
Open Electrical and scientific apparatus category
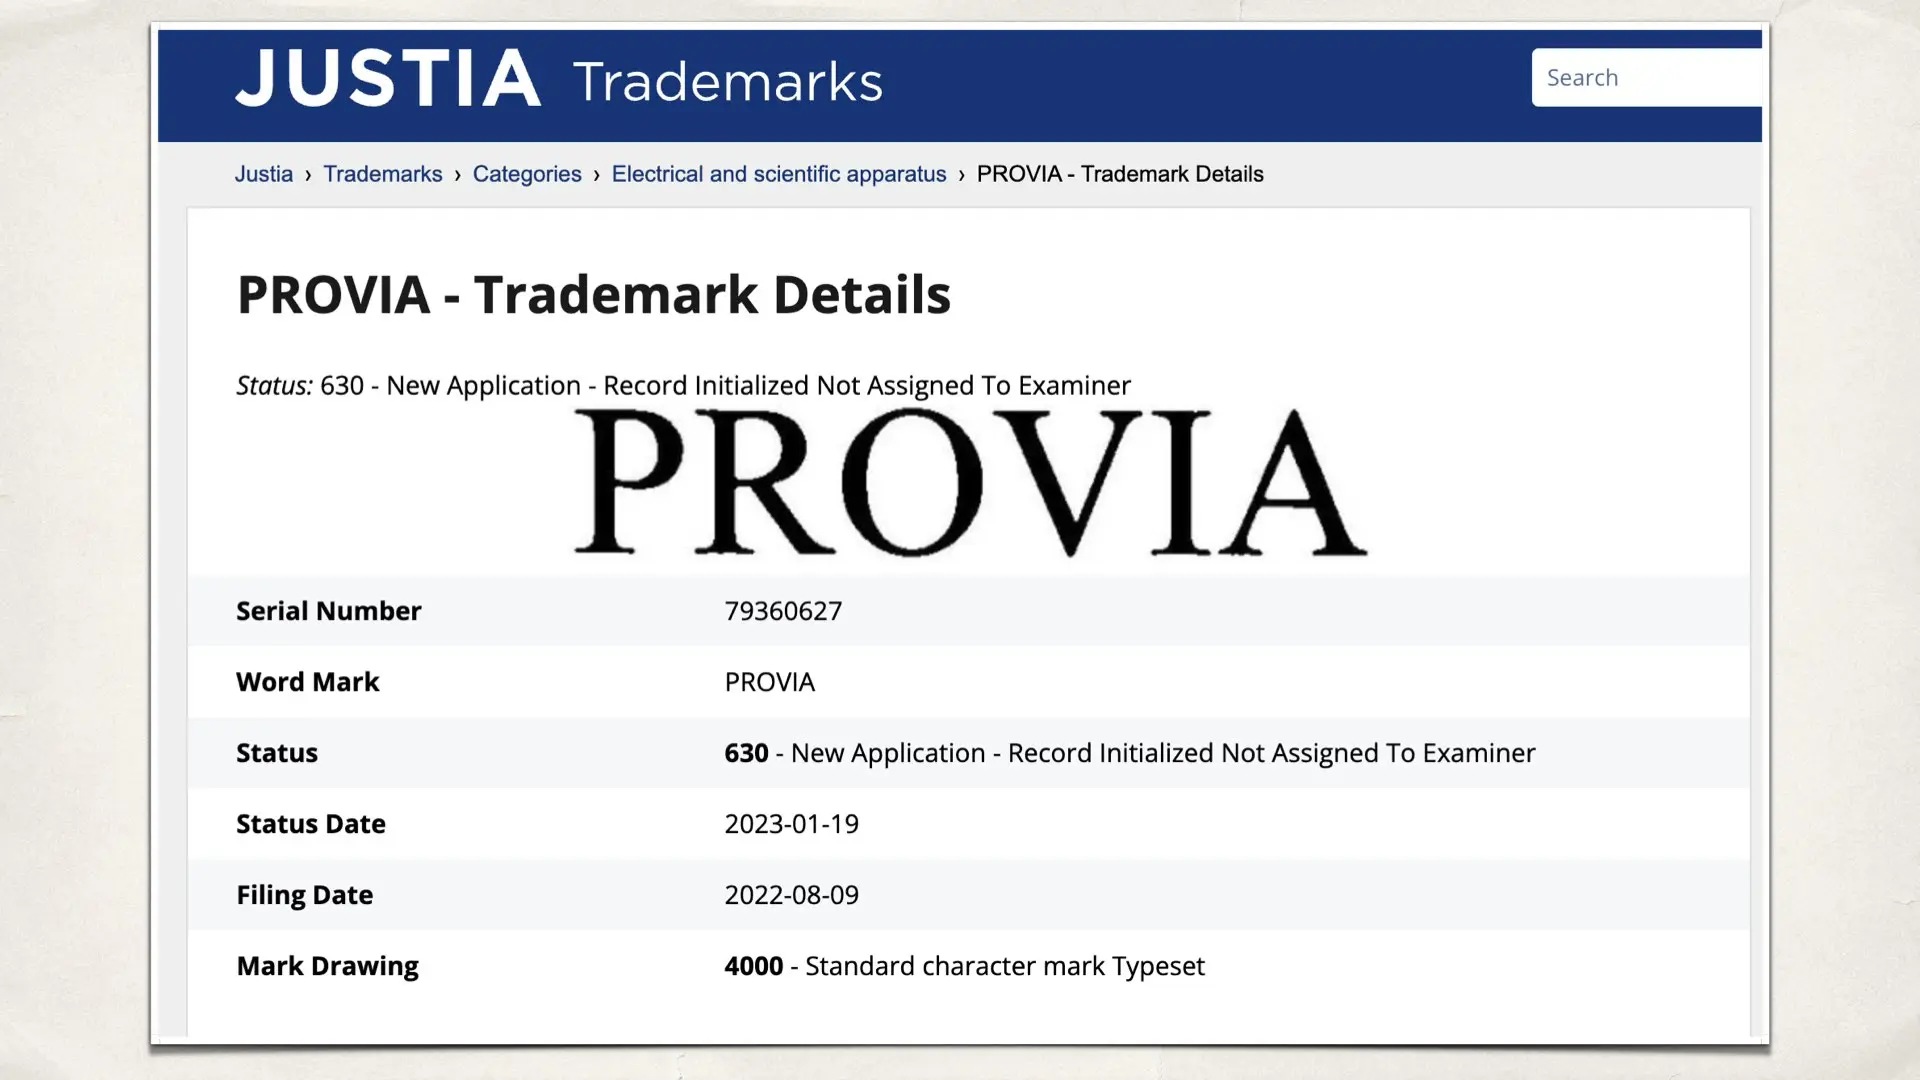779,174
